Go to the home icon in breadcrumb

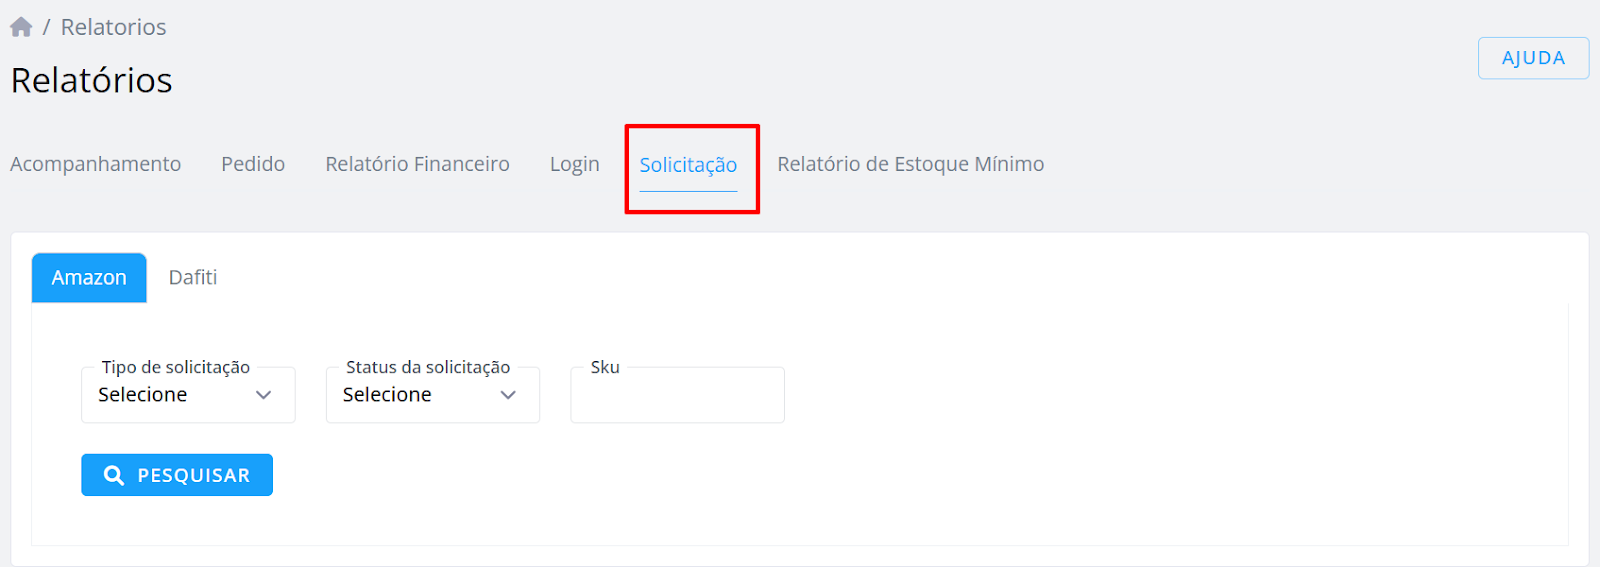tap(21, 27)
